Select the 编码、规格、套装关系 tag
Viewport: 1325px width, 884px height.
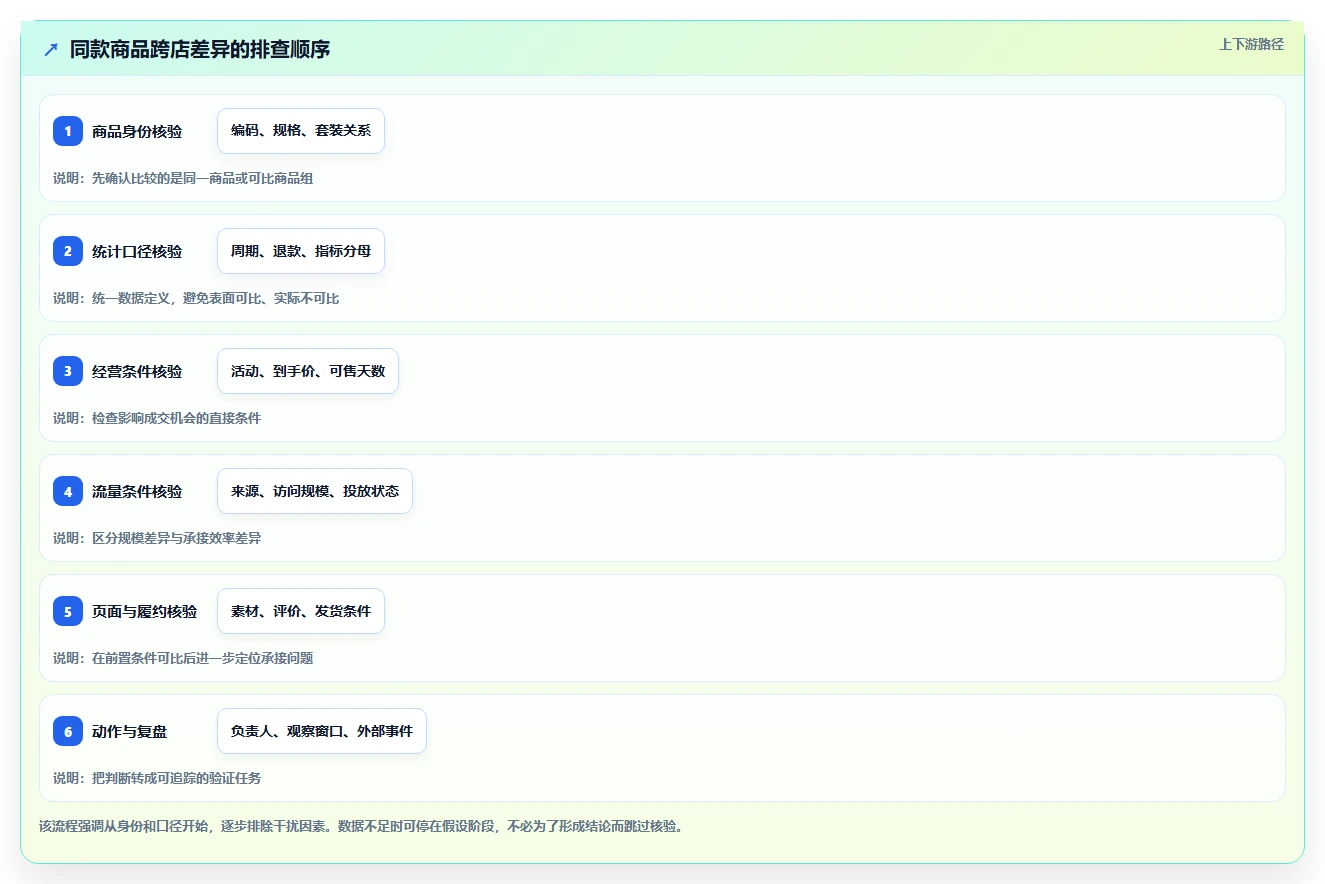[301, 131]
